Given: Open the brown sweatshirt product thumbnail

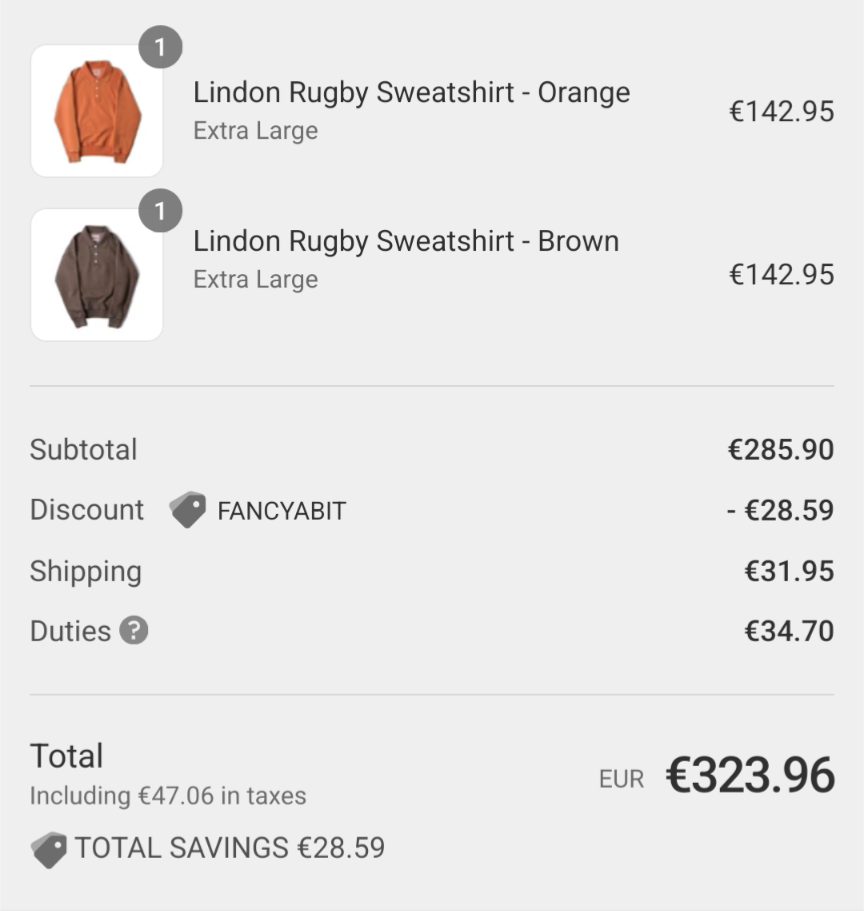Looking at the screenshot, I should click(x=96, y=275).
